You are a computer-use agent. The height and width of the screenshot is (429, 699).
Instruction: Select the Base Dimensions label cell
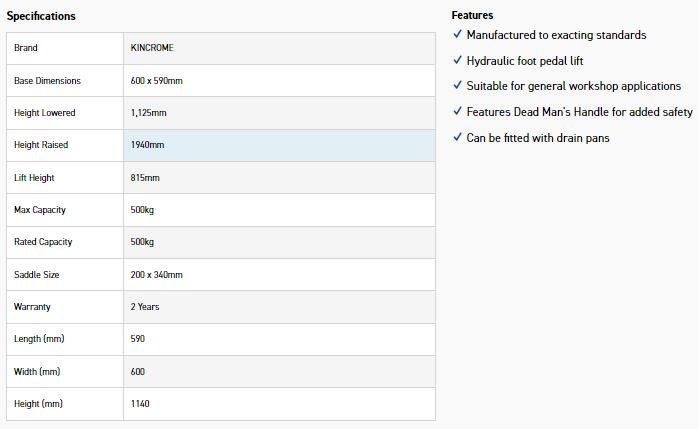48,80
